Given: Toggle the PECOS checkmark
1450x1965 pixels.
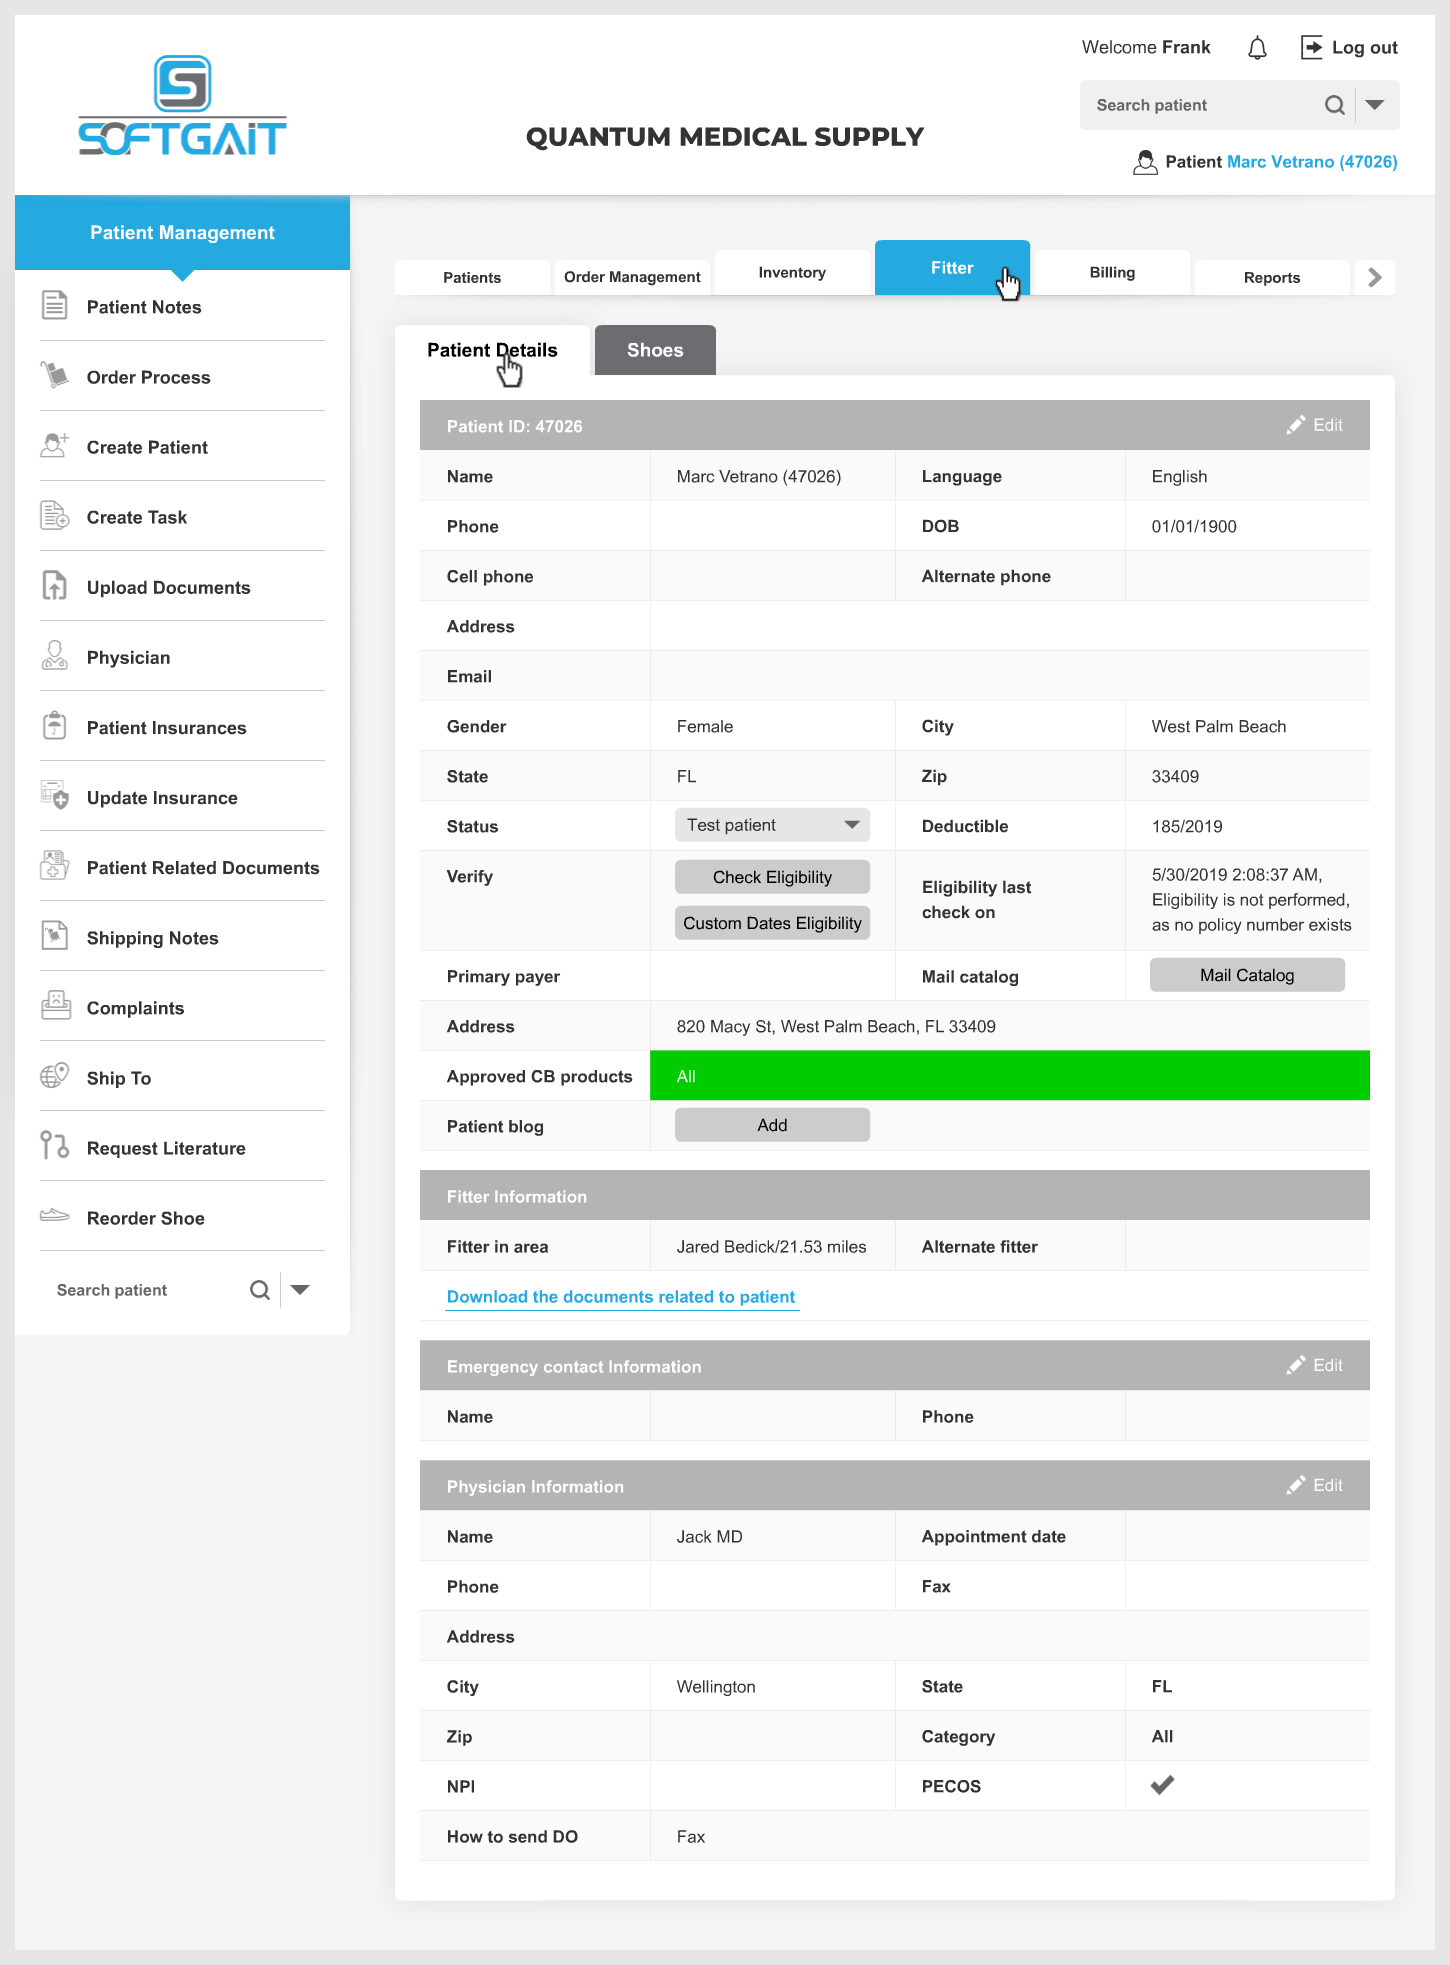Looking at the screenshot, I should 1162,1785.
